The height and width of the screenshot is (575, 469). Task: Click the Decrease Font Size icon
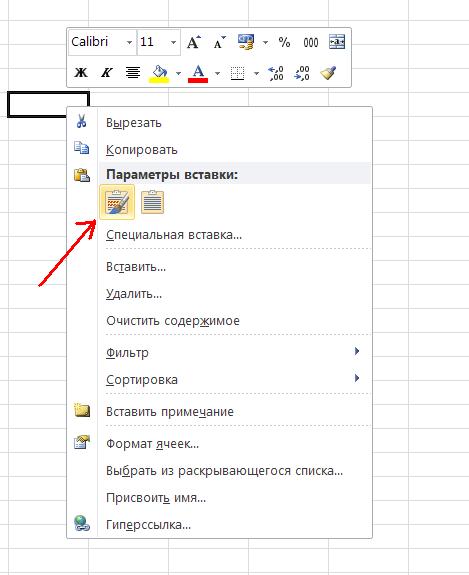(x=219, y=43)
